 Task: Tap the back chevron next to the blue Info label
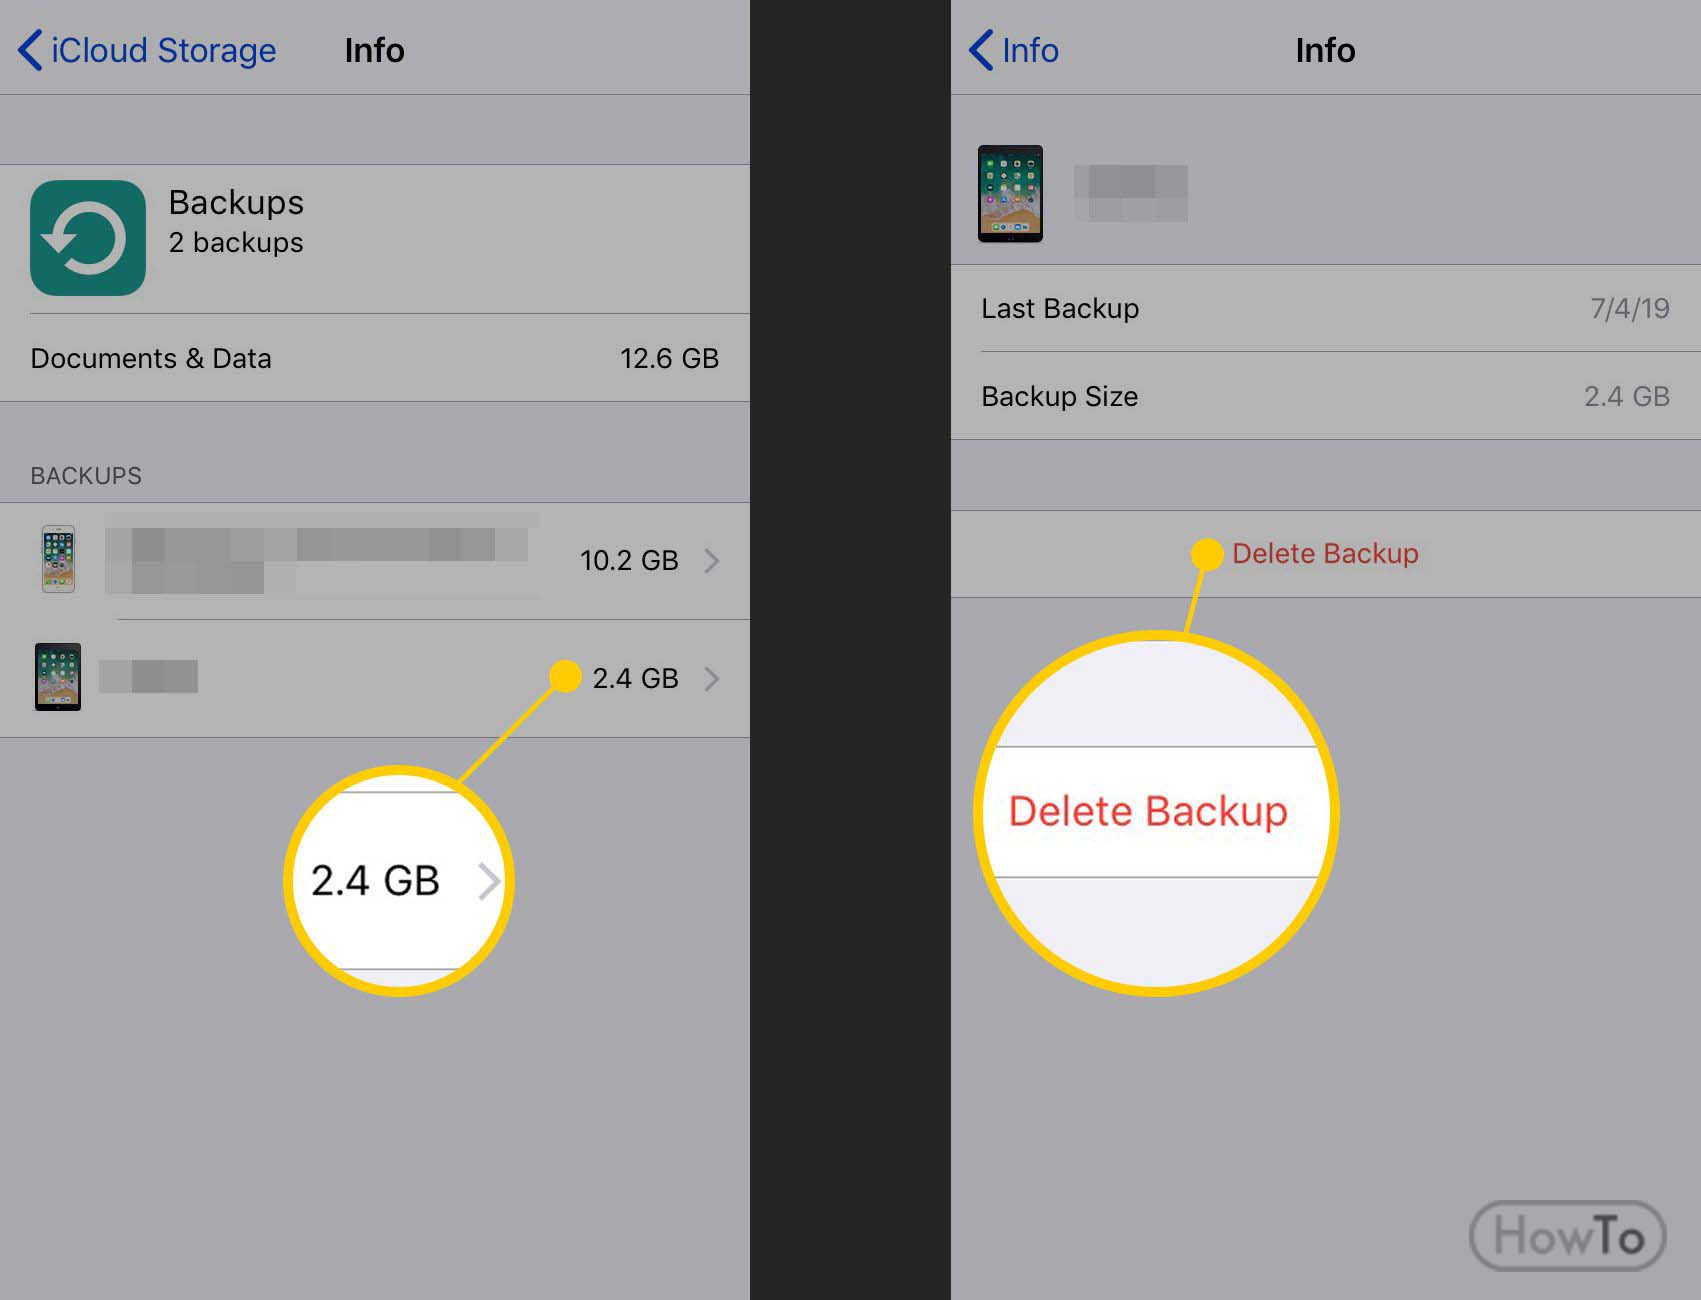click(x=981, y=50)
